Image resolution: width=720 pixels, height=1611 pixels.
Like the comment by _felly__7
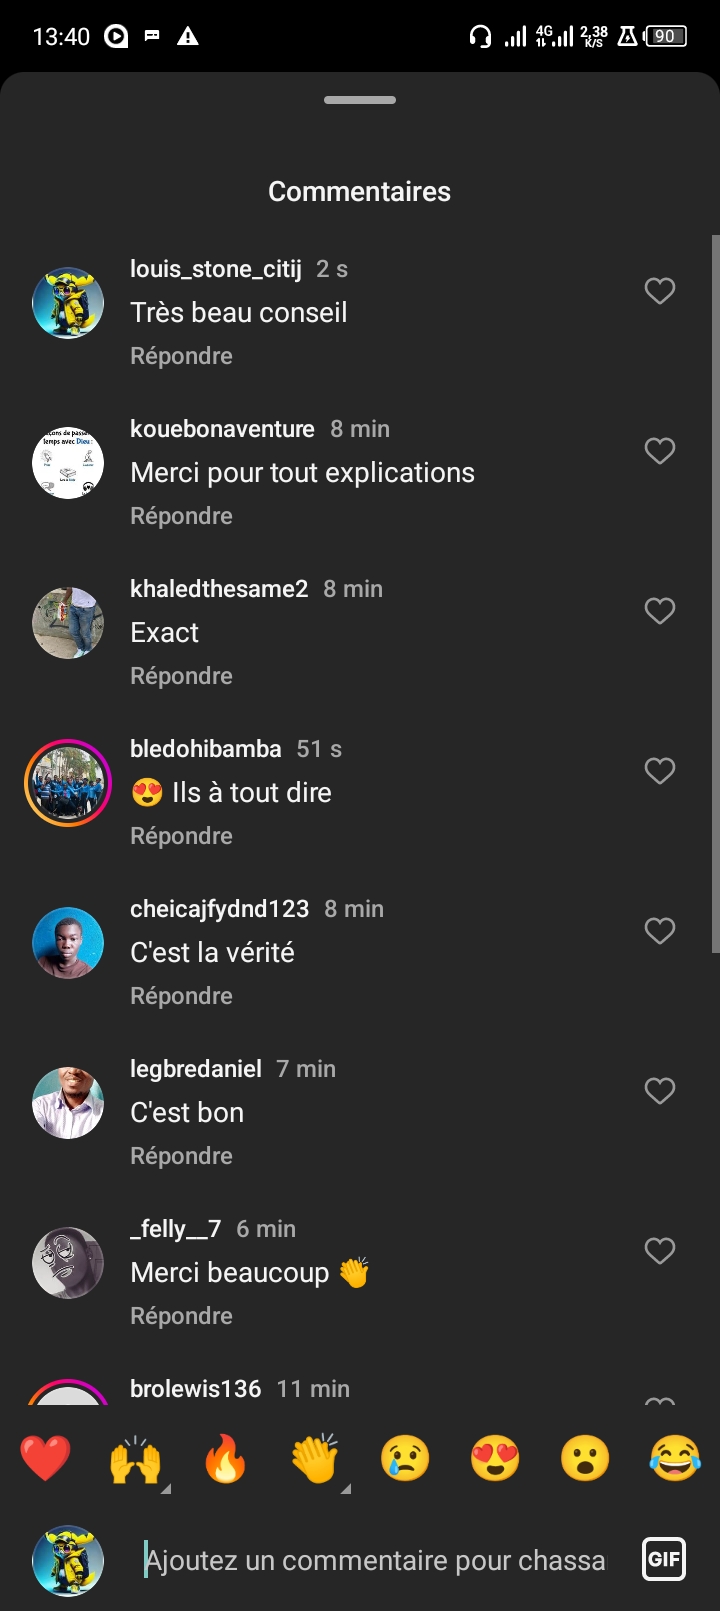point(660,1251)
